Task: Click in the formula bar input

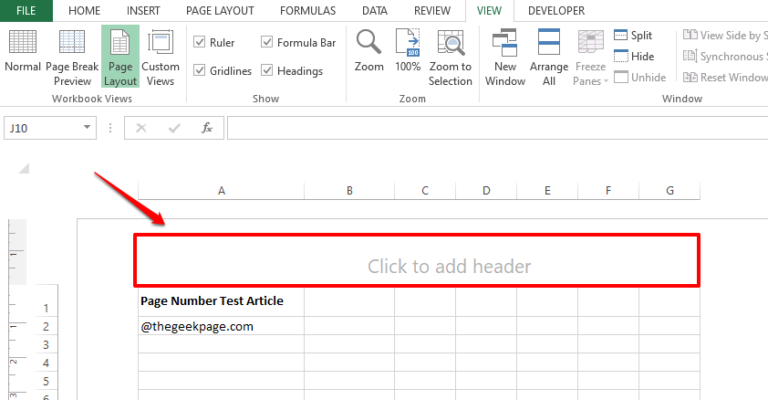Action: (497, 128)
